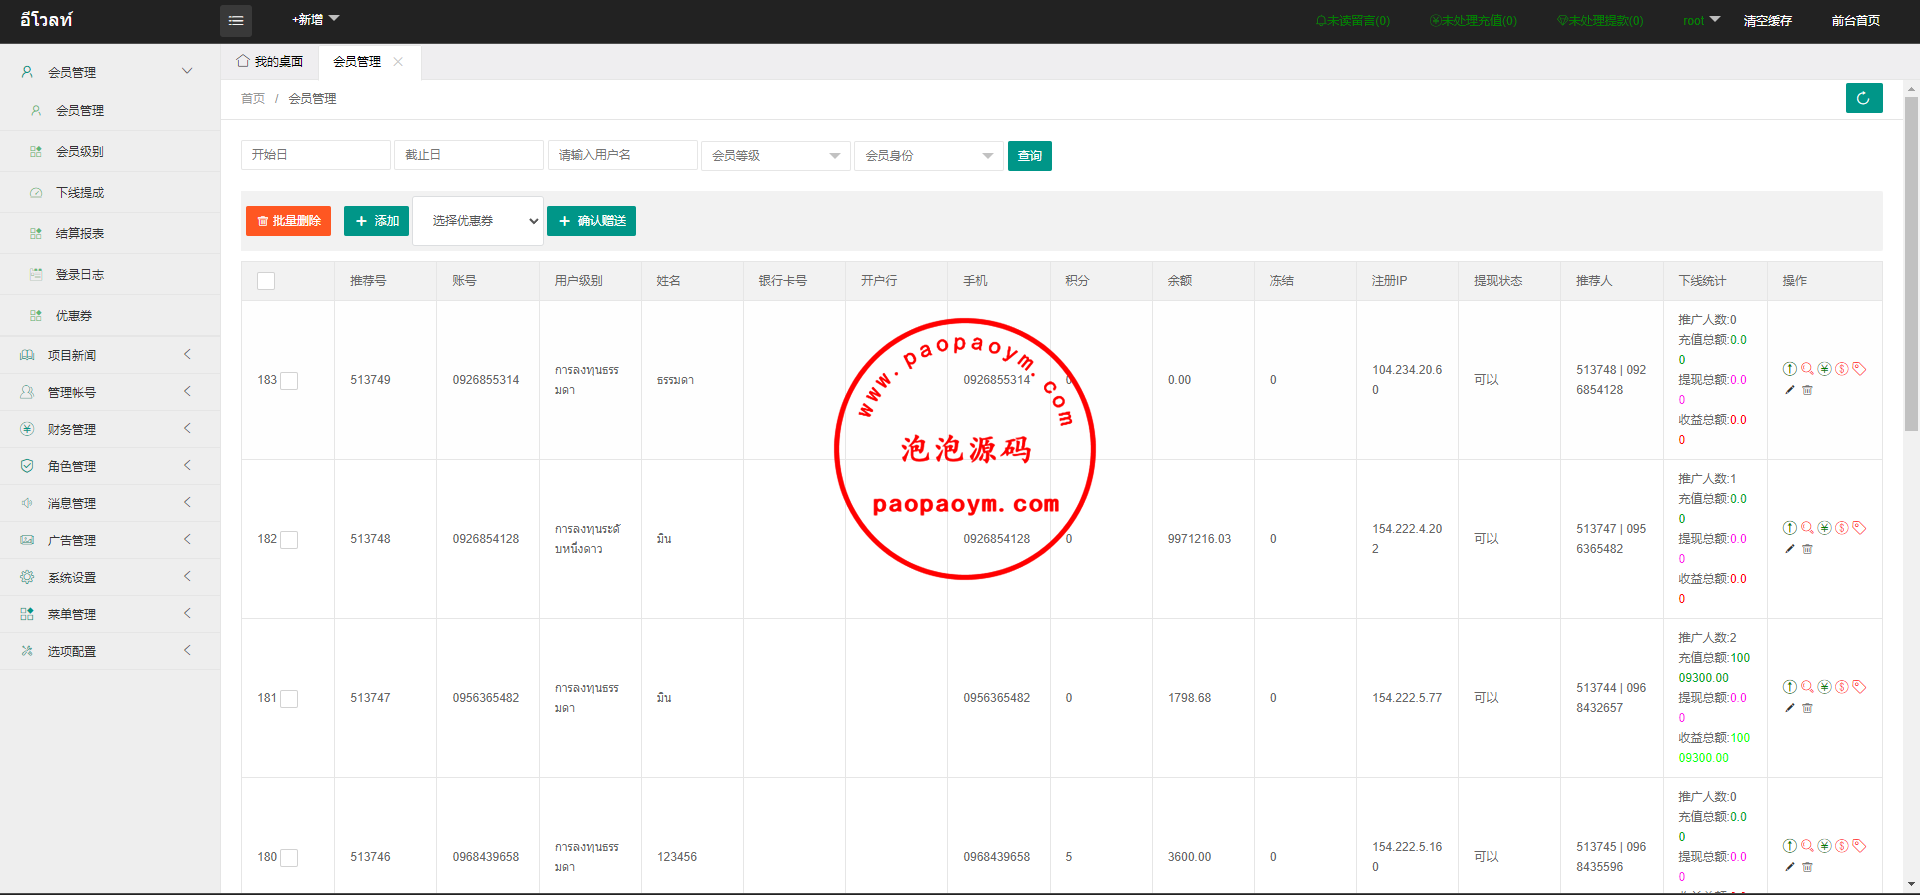Click yen recharge icon for member 513747

pyautogui.click(x=1824, y=687)
